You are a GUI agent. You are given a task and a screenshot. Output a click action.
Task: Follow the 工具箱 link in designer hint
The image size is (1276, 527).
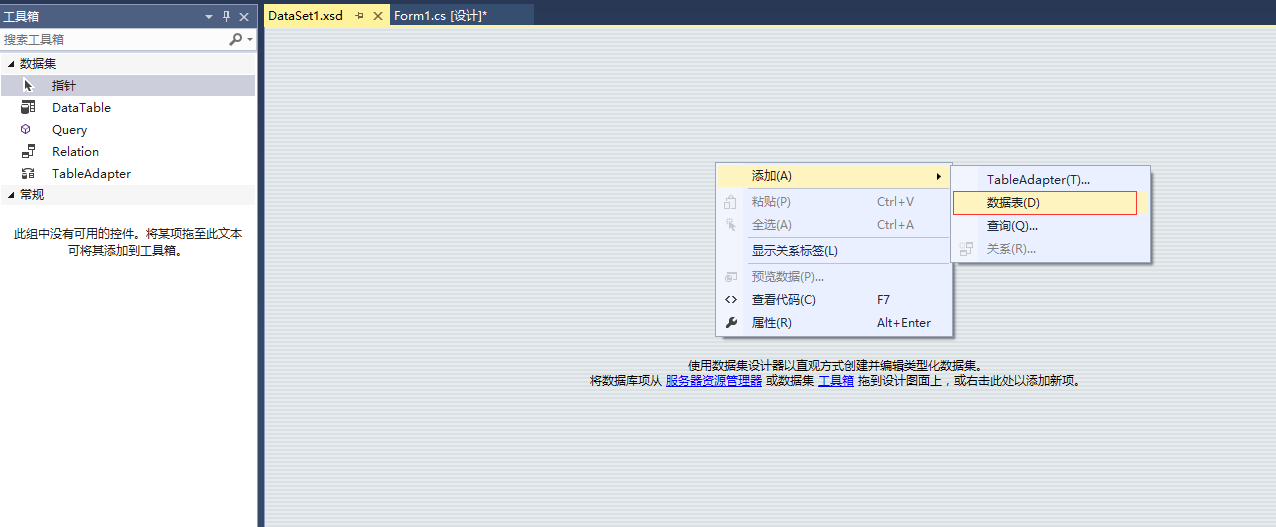(836, 380)
